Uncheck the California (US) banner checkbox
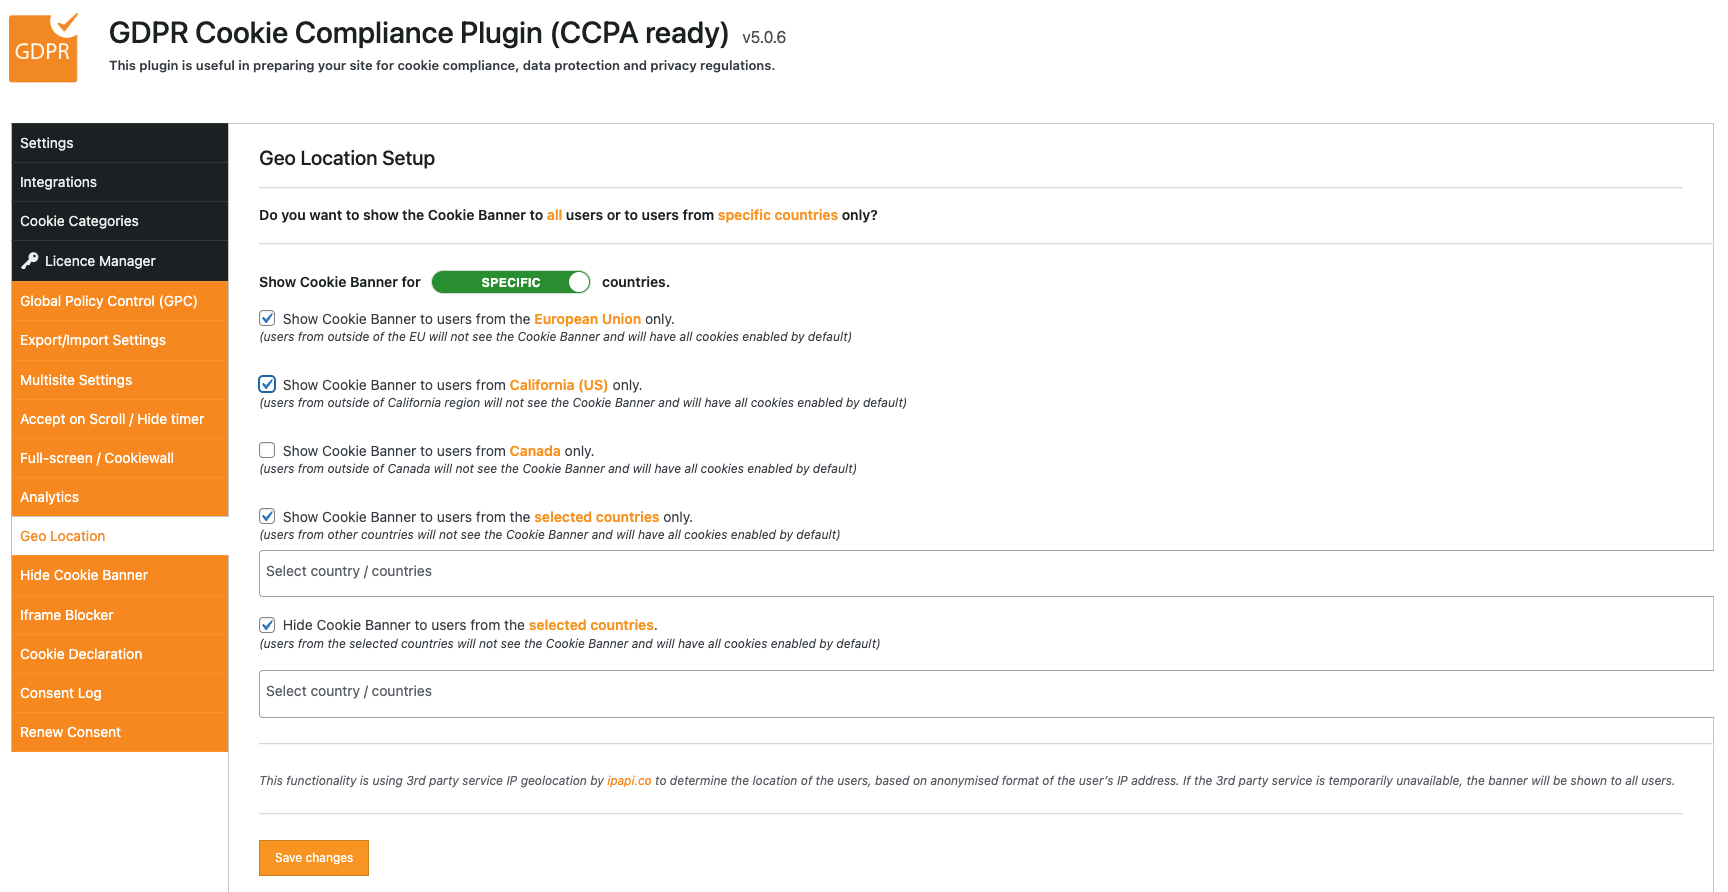Image resolution: width=1728 pixels, height=892 pixels. click(267, 385)
